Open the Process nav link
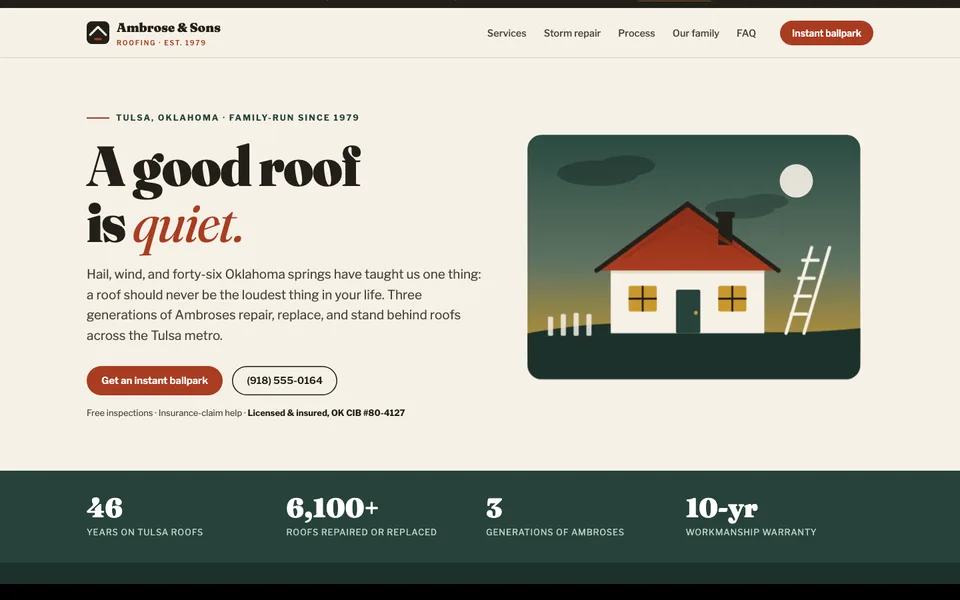 point(636,33)
